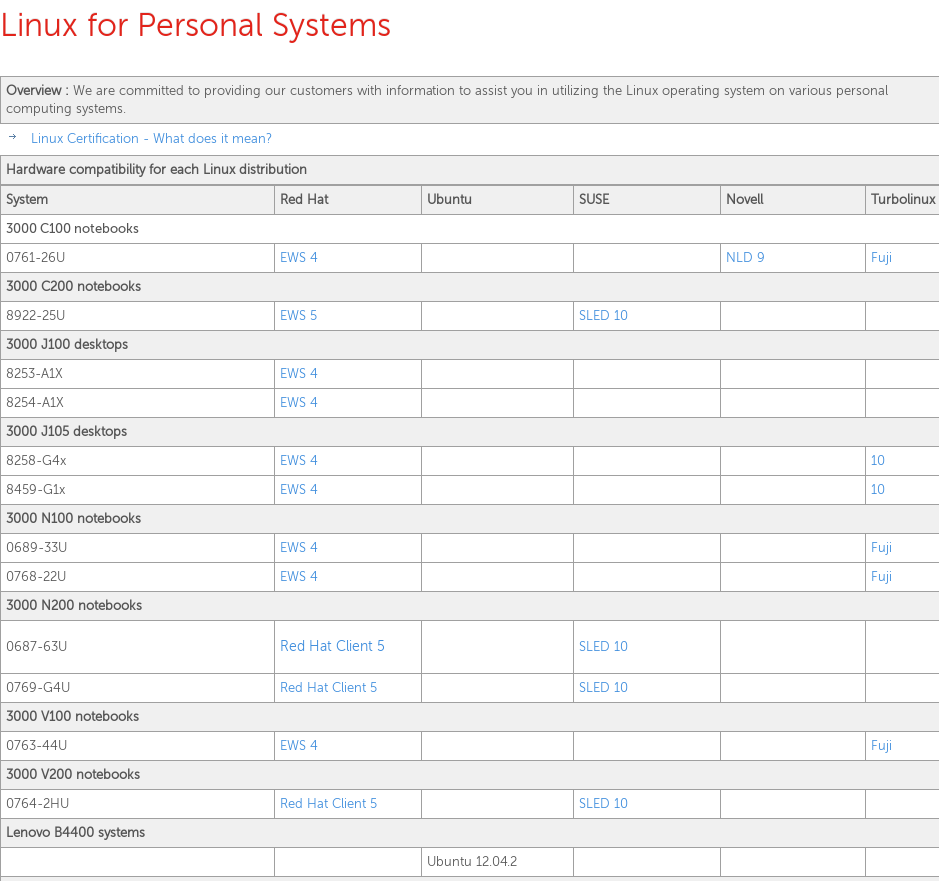
Task: Click system cell 0768-22U
Action: (x=137, y=576)
